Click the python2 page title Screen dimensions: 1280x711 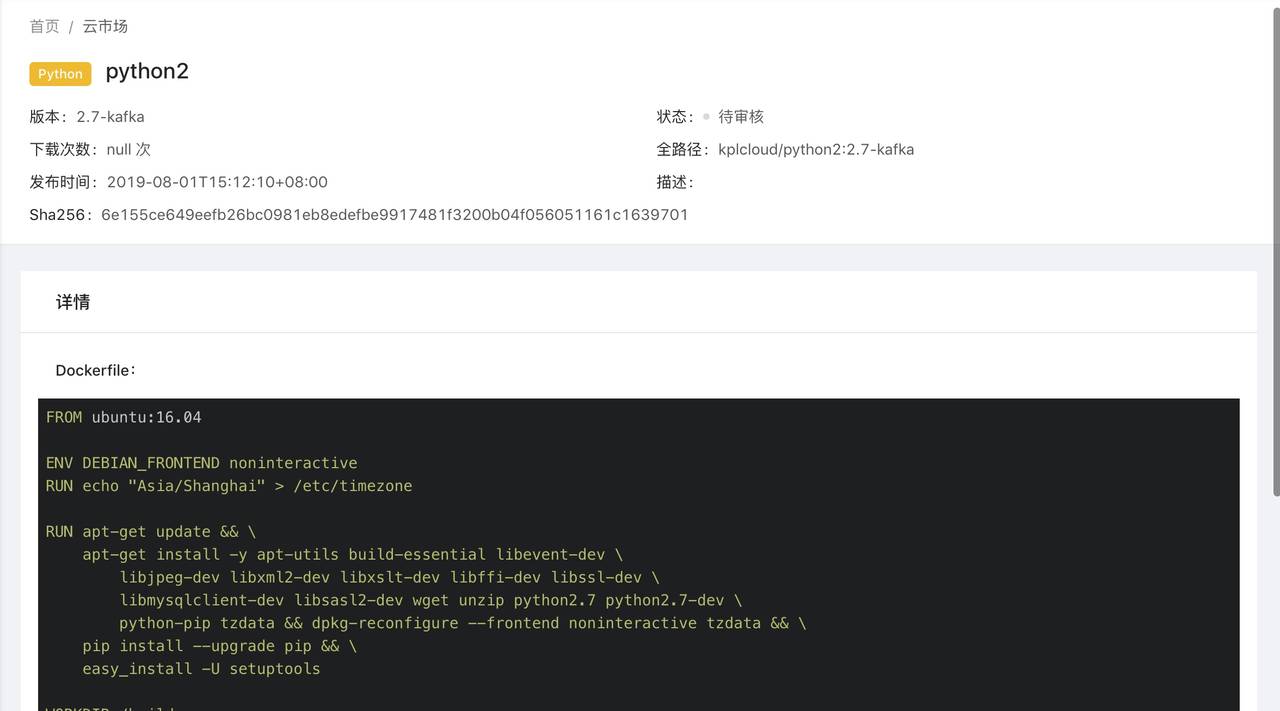coord(147,72)
